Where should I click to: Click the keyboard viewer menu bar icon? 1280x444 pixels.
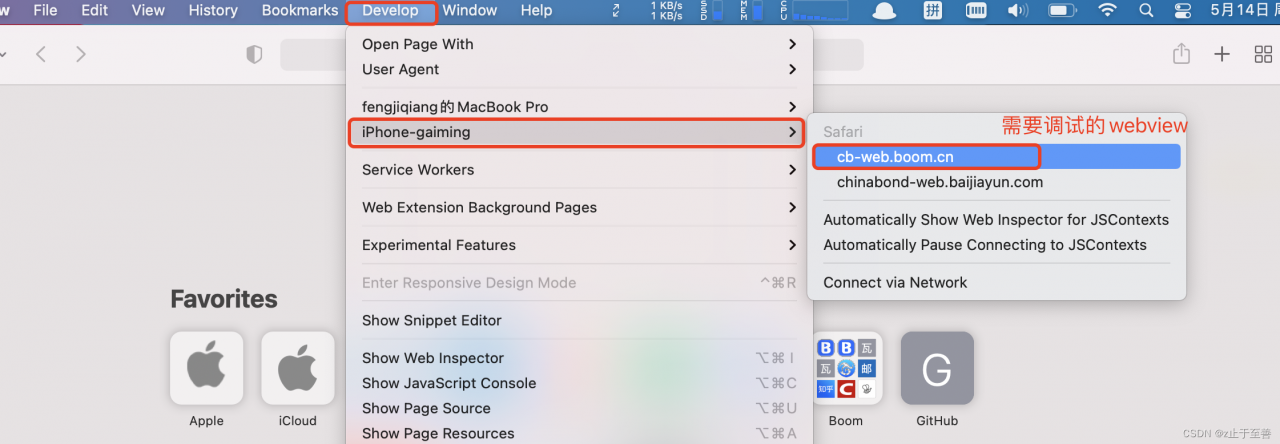pos(976,11)
